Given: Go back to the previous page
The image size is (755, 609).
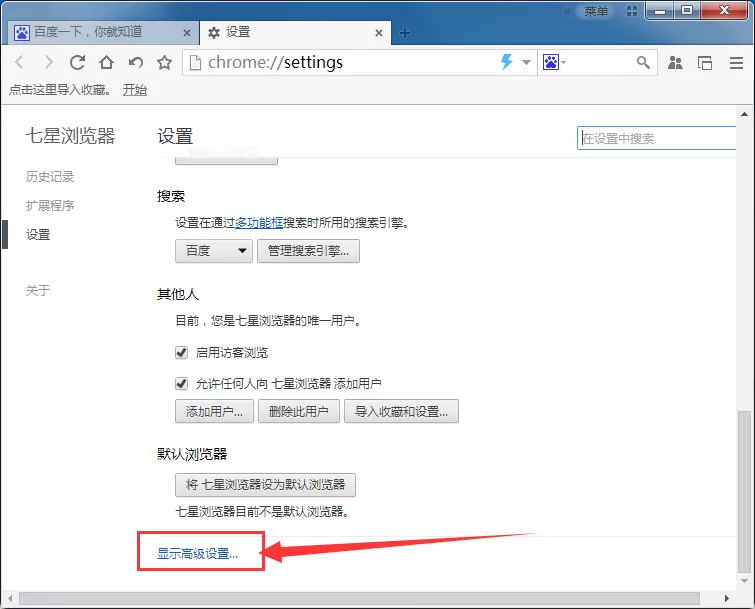Looking at the screenshot, I should tap(19, 62).
